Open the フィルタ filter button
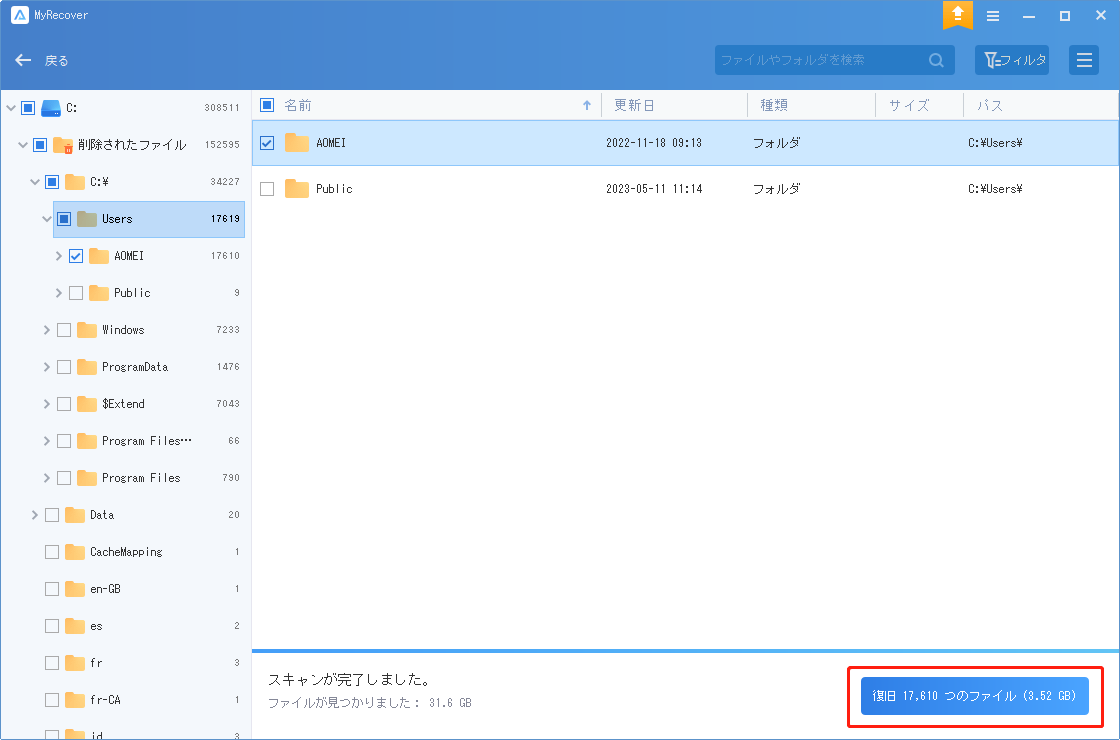The height and width of the screenshot is (740, 1120). pos(1012,60)
